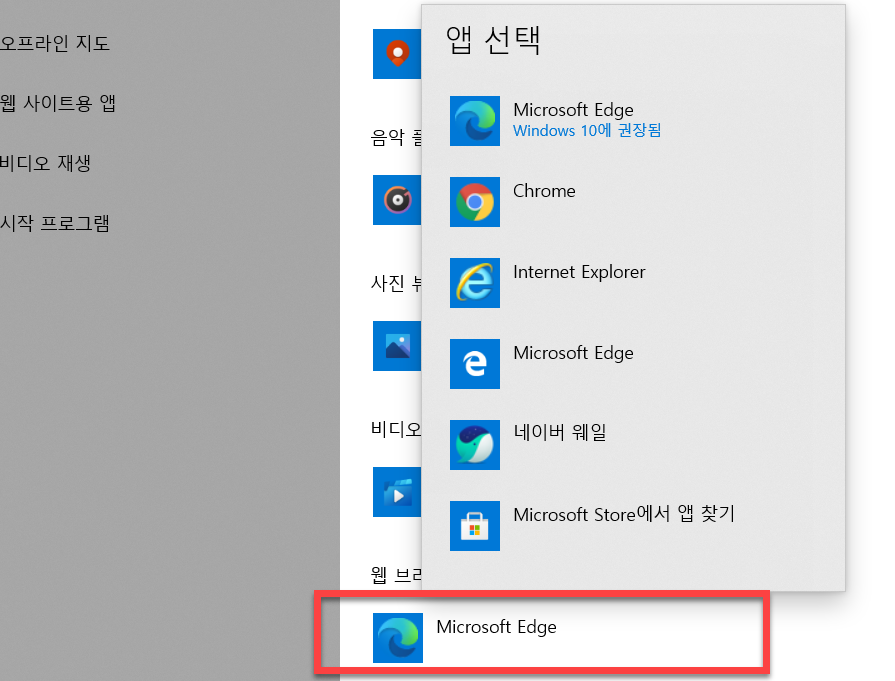Go to 시작 프로그램 settings
The width and height of the screenshot is (895, 681).
55,223
